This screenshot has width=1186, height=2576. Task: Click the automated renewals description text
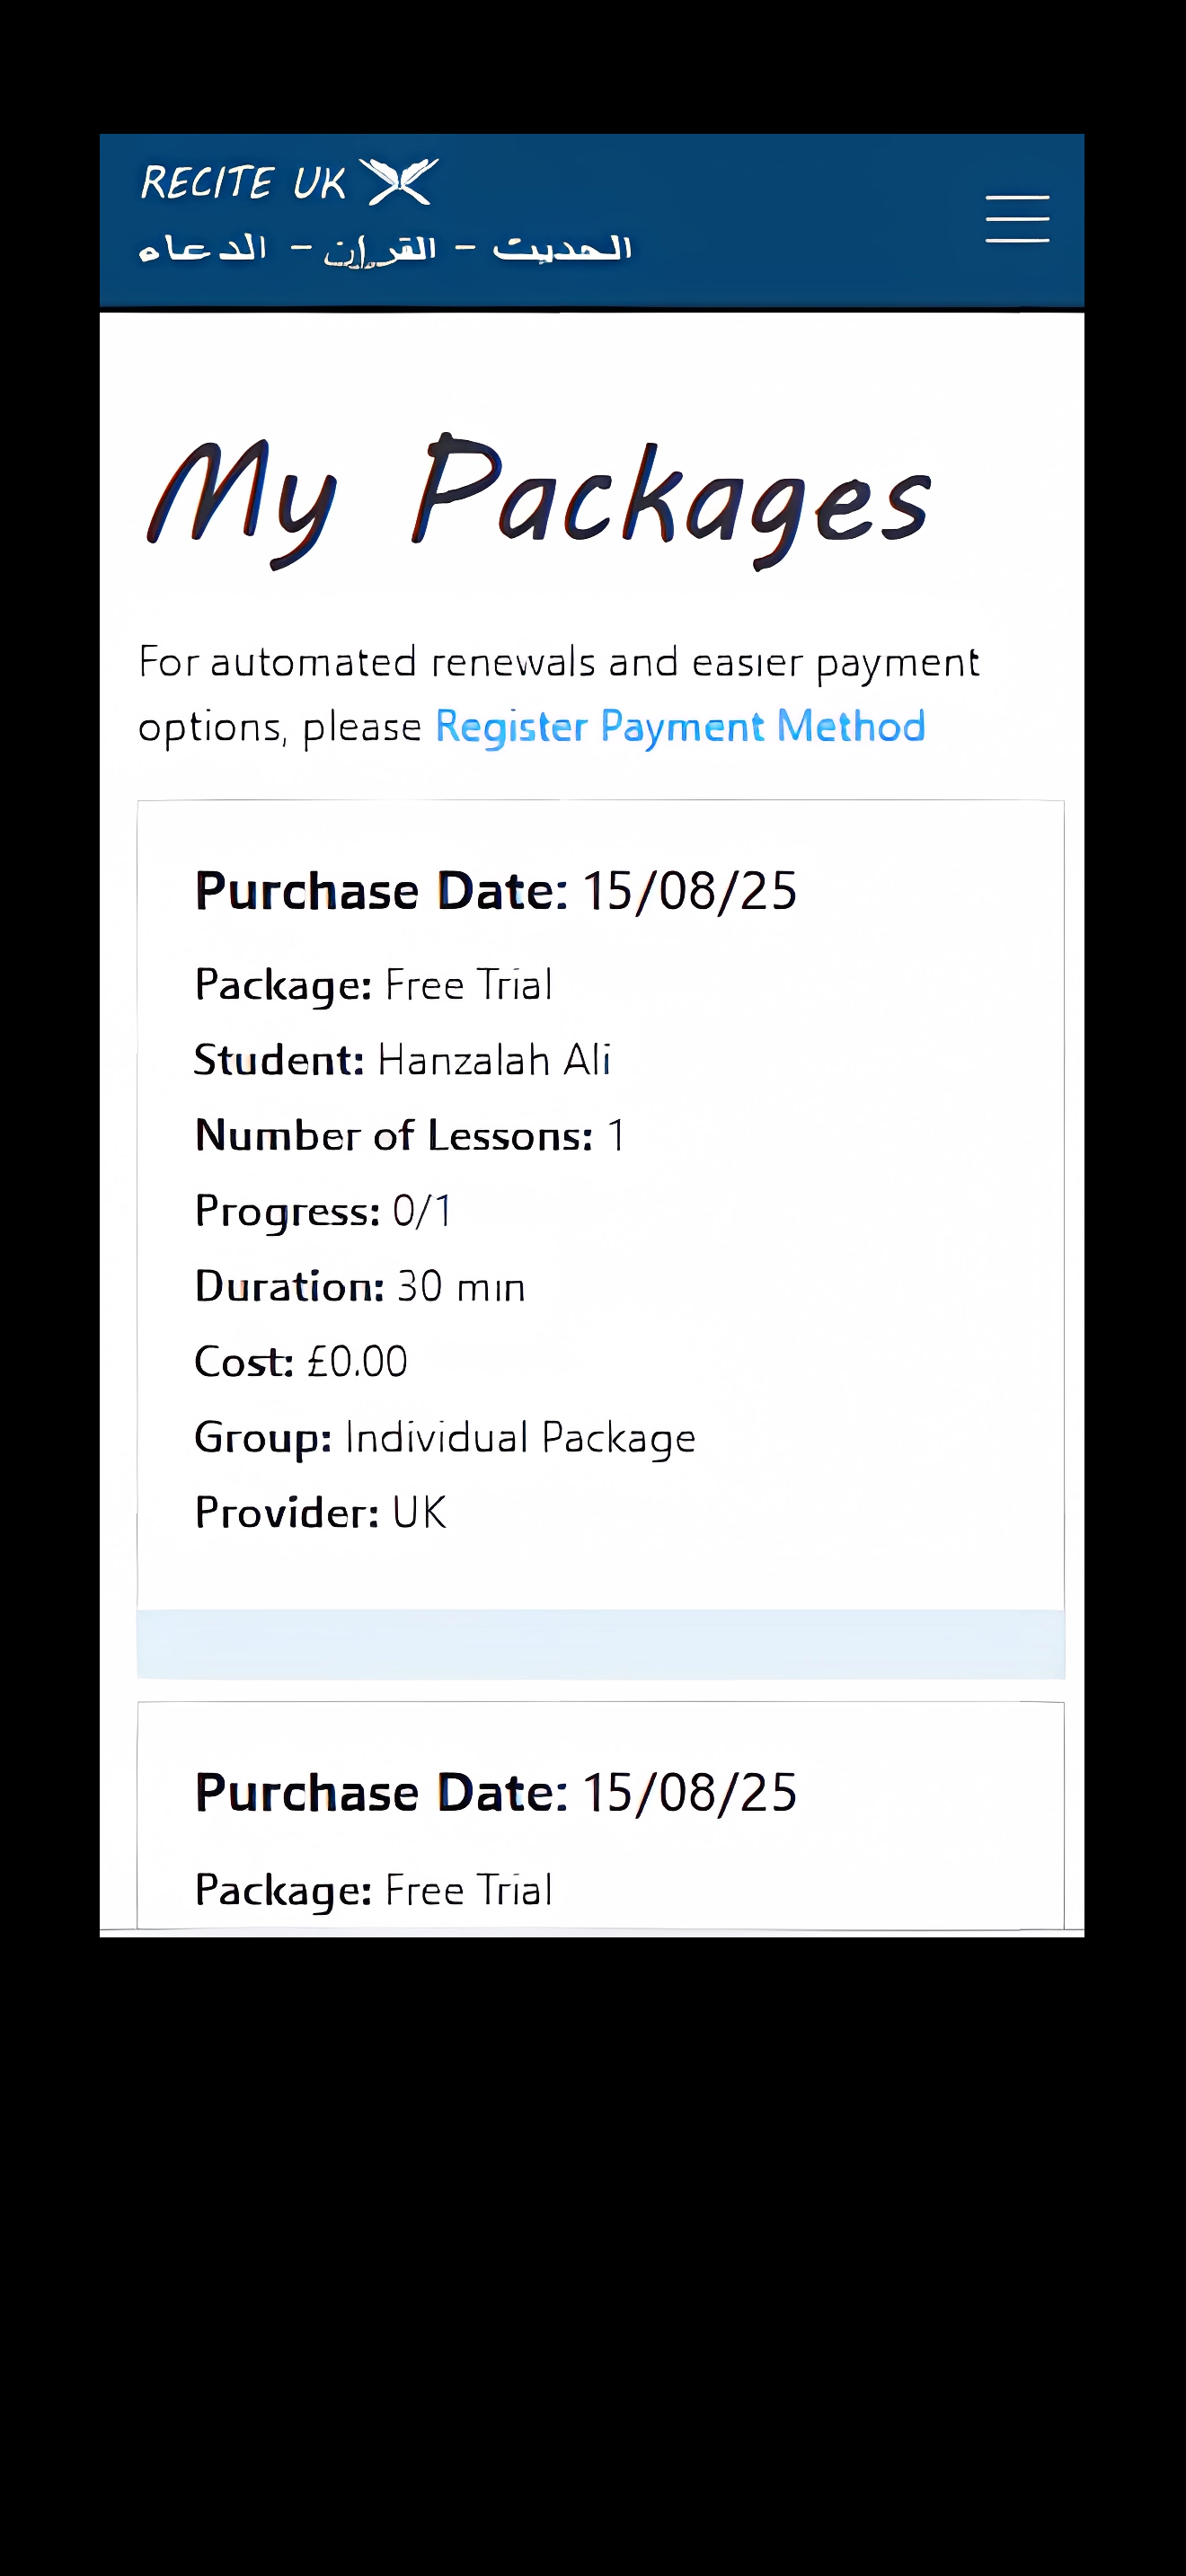coord(558,694)
